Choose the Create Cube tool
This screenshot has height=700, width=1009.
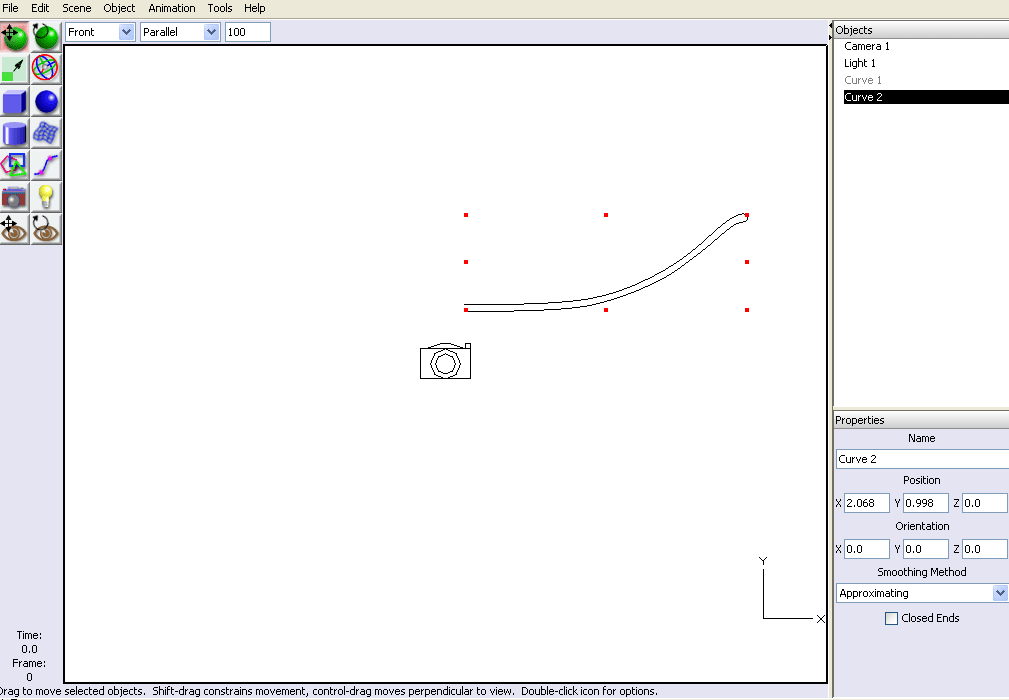tap(15, 101)
